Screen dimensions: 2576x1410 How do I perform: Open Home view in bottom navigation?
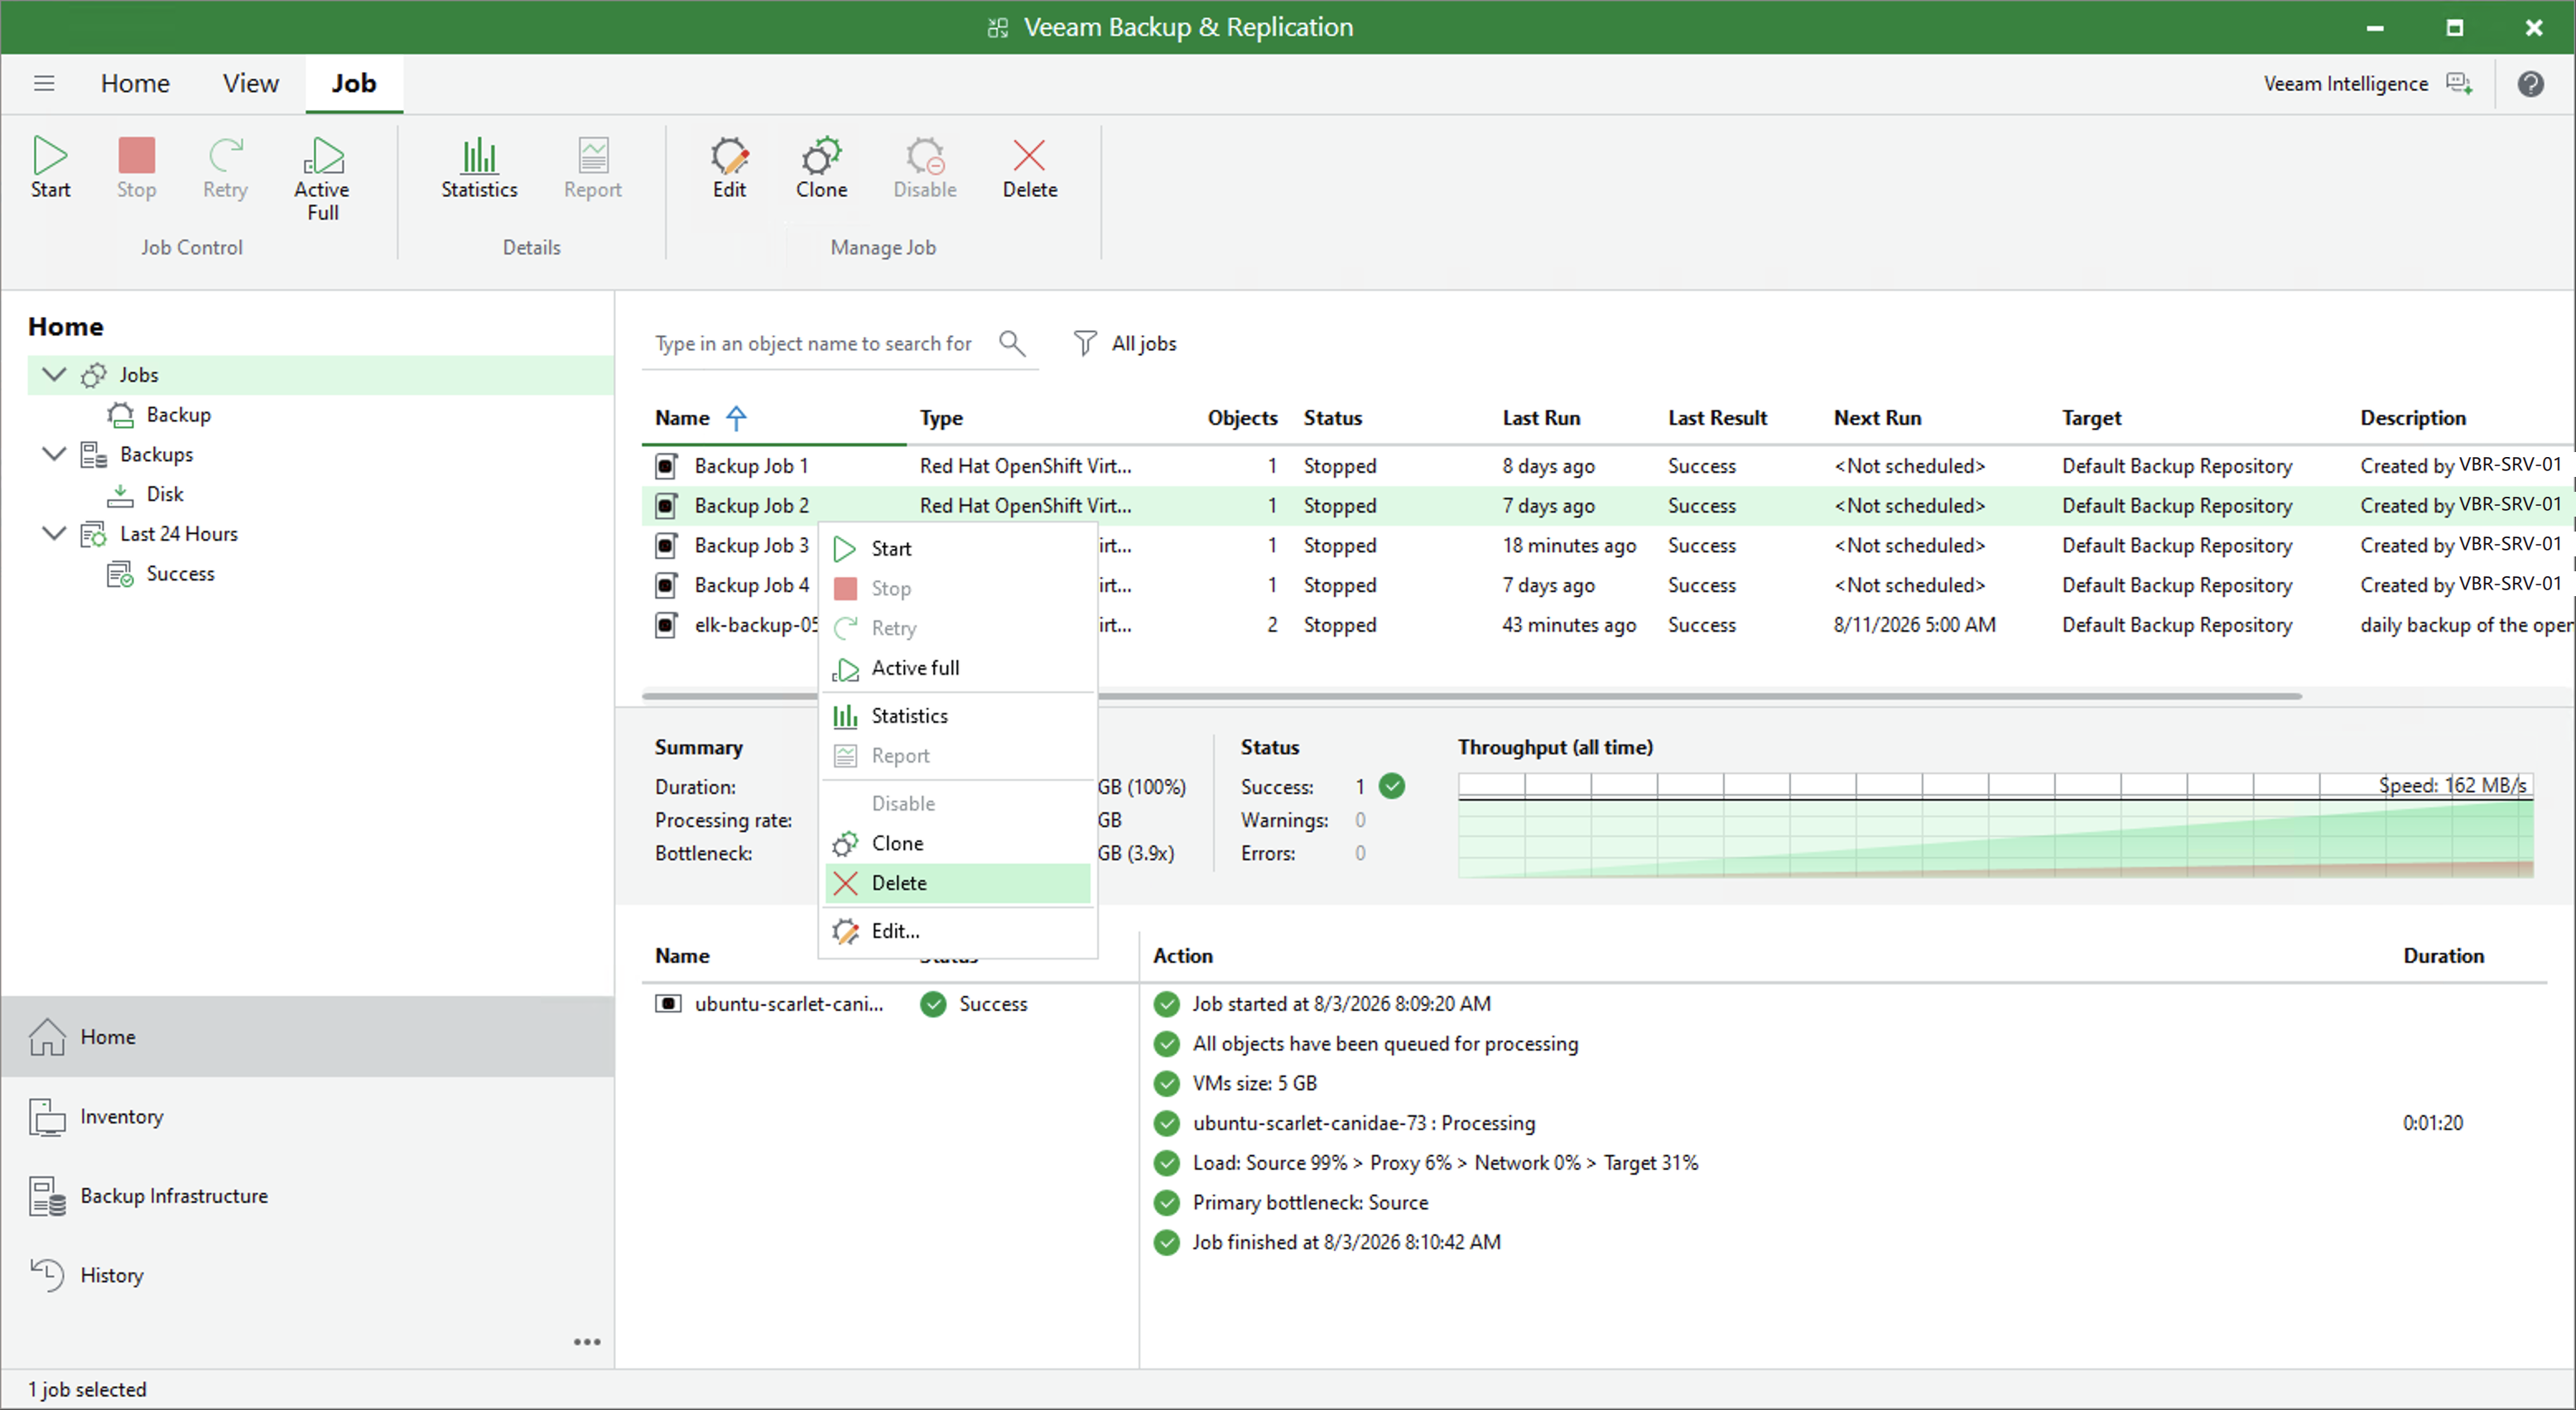pyautogui.click(x=307, y=1037)
